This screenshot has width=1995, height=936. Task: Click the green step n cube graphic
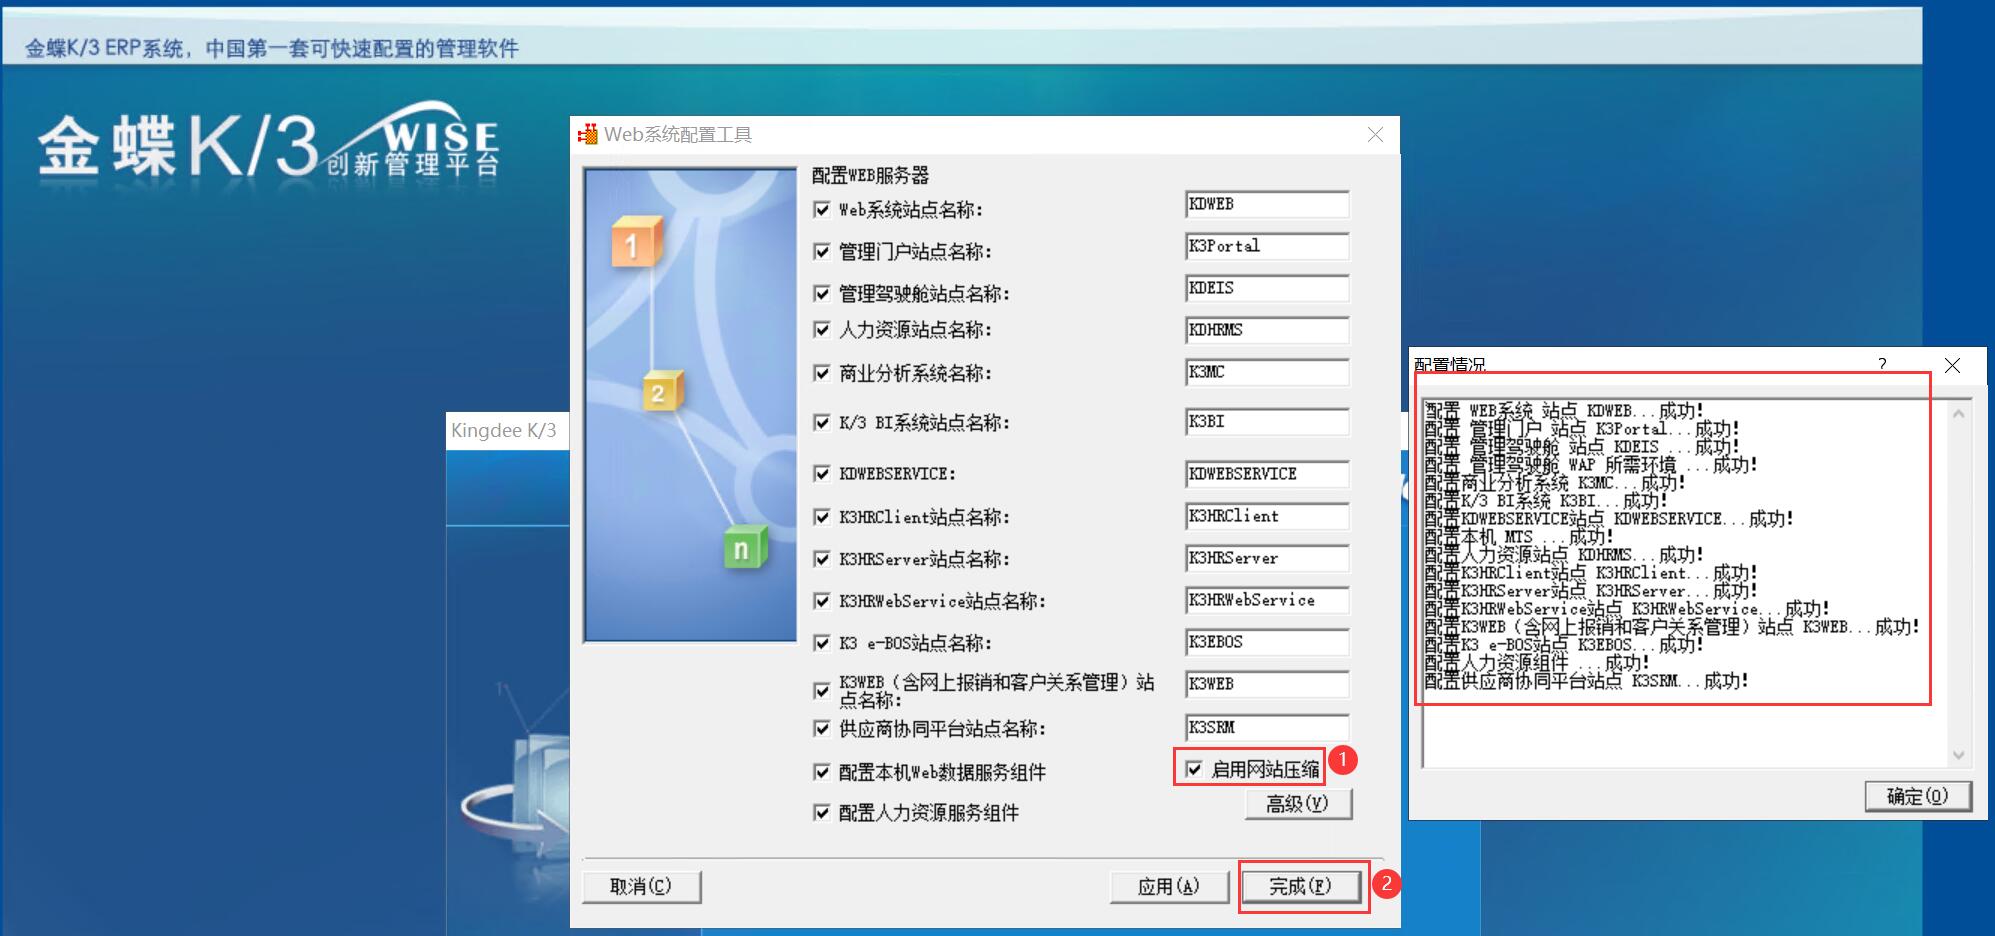click(745, 547)
